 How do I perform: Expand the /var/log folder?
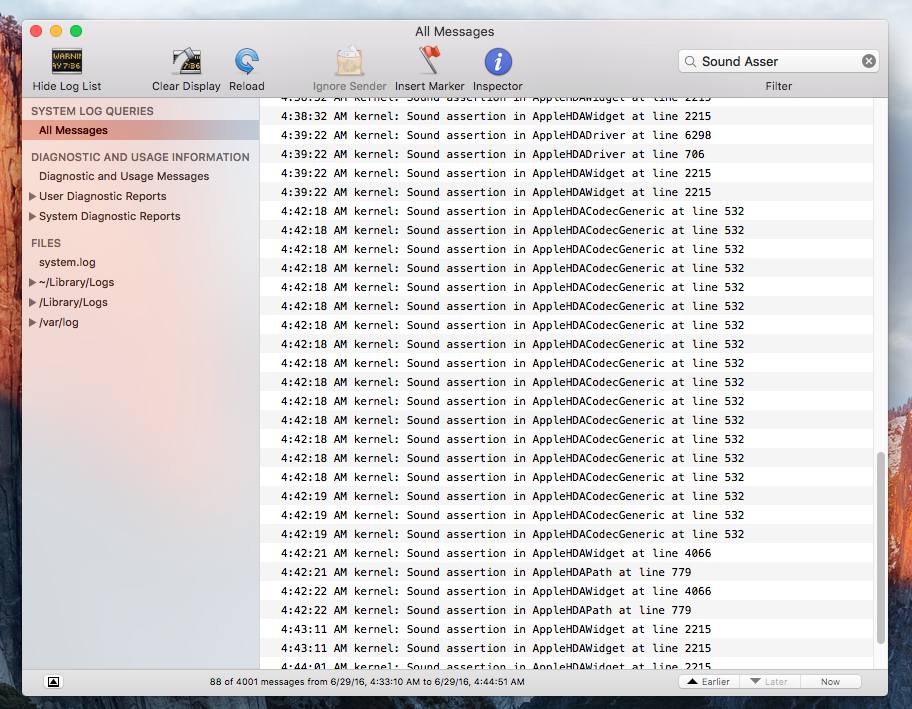click(33, 322)
